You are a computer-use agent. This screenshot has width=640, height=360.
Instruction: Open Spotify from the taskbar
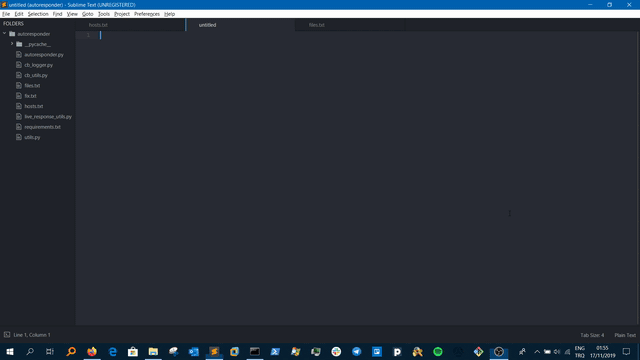click(x=438, y=351)
